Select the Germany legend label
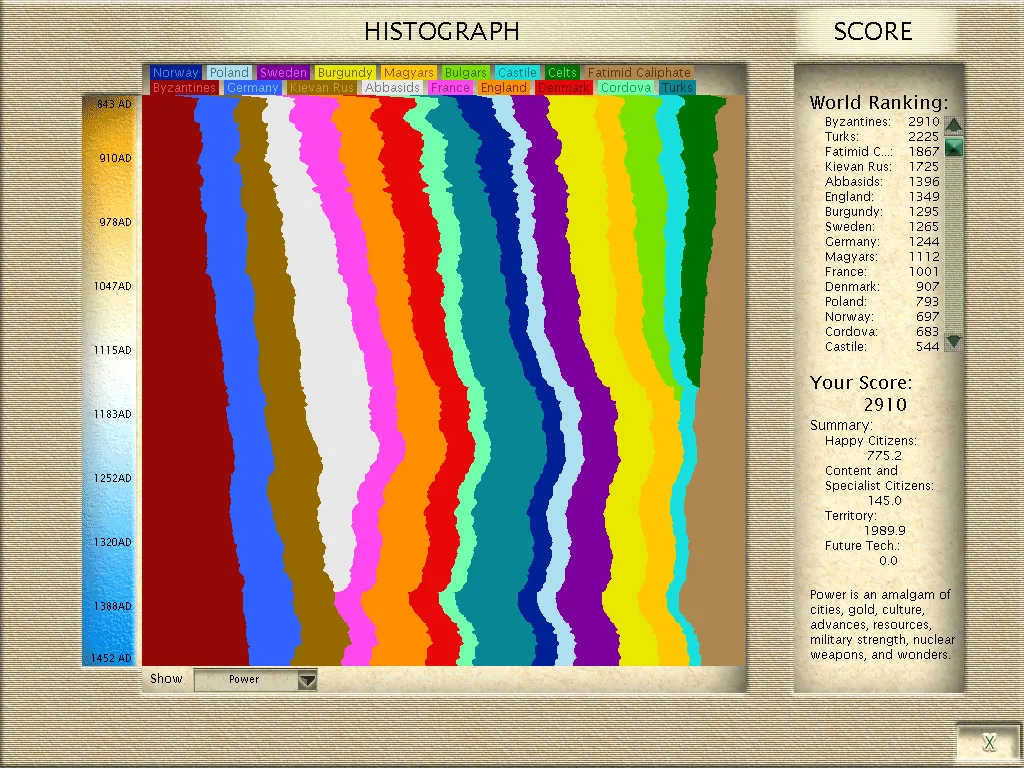 253,88
